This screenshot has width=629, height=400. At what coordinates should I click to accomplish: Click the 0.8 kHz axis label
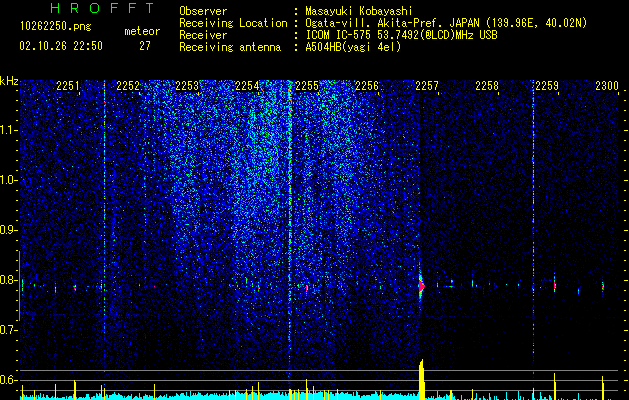click(x=9, y=280)
